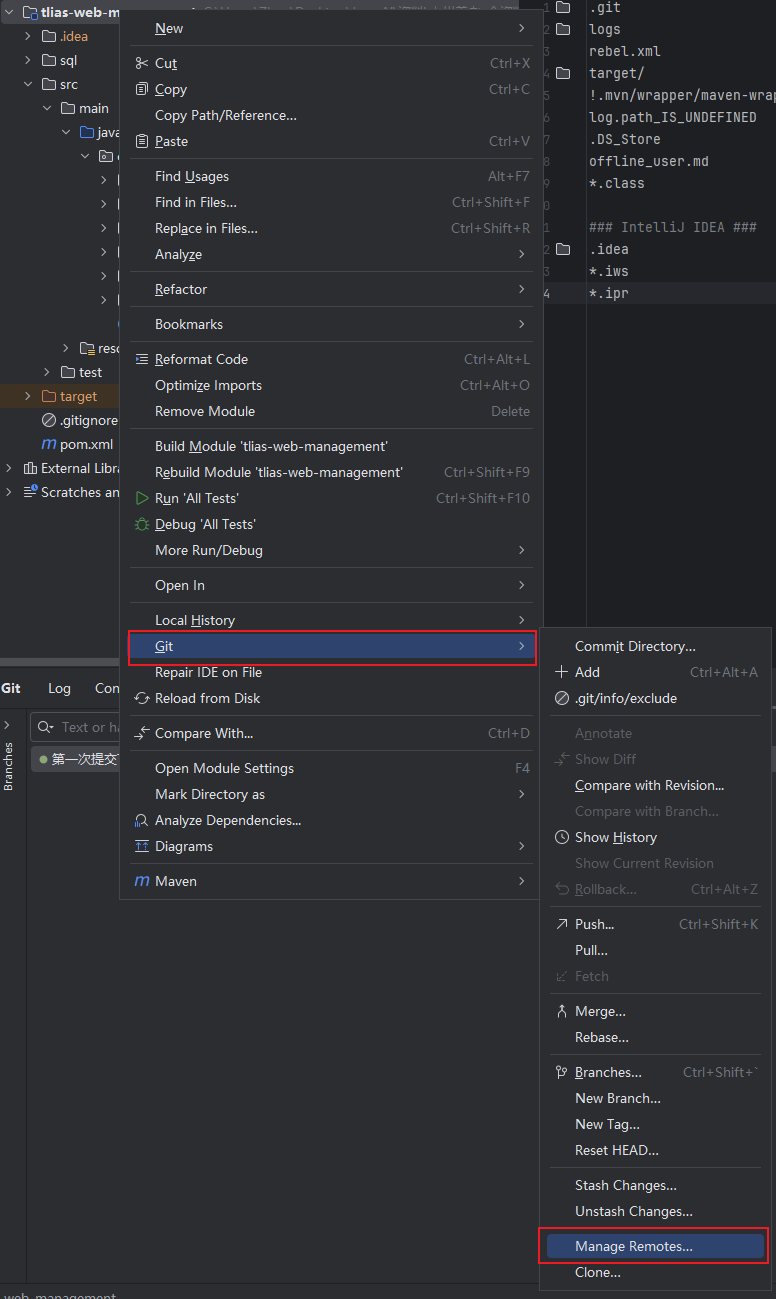Click the search icon in Git log
776x1299 pixels.
[x=45, y=727]
